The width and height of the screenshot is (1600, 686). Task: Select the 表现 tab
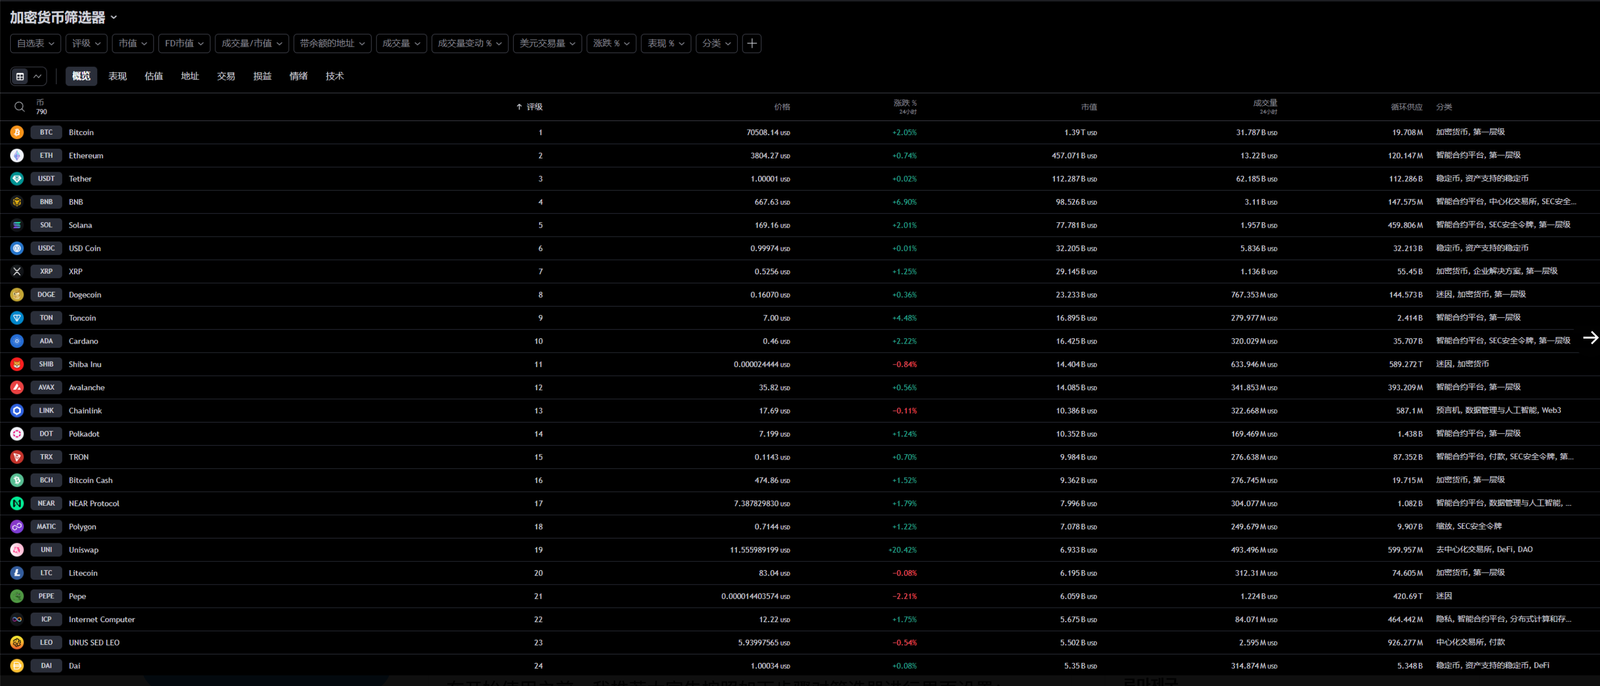coord(118,76)
